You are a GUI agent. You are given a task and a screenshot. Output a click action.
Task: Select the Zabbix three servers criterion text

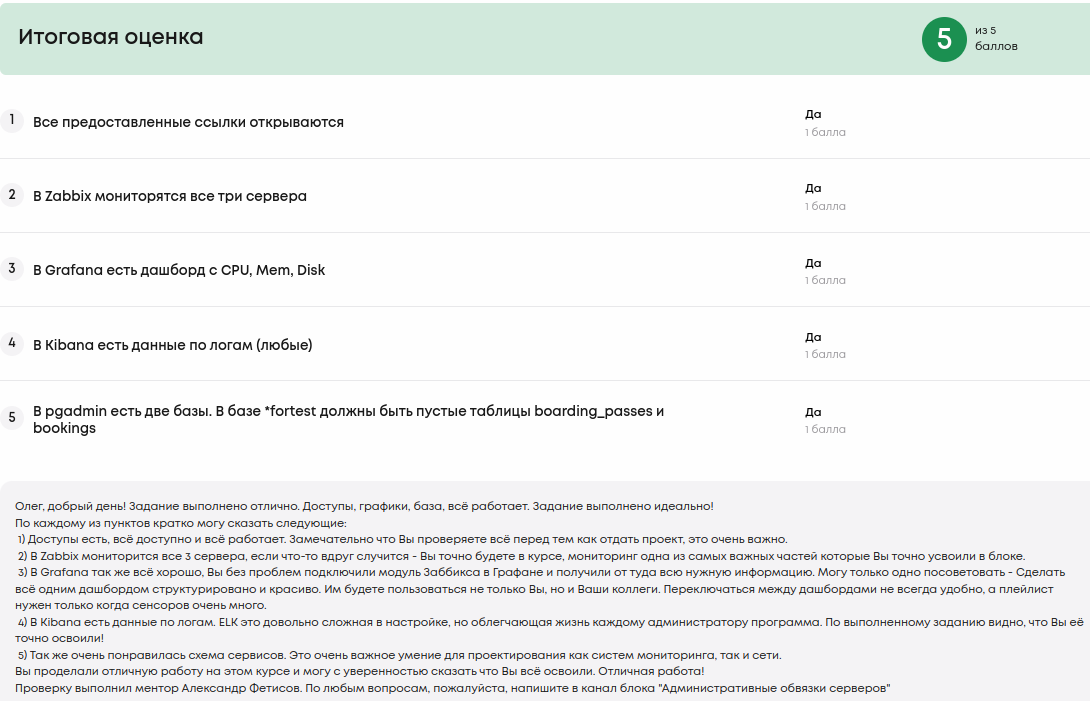(170, 196)
